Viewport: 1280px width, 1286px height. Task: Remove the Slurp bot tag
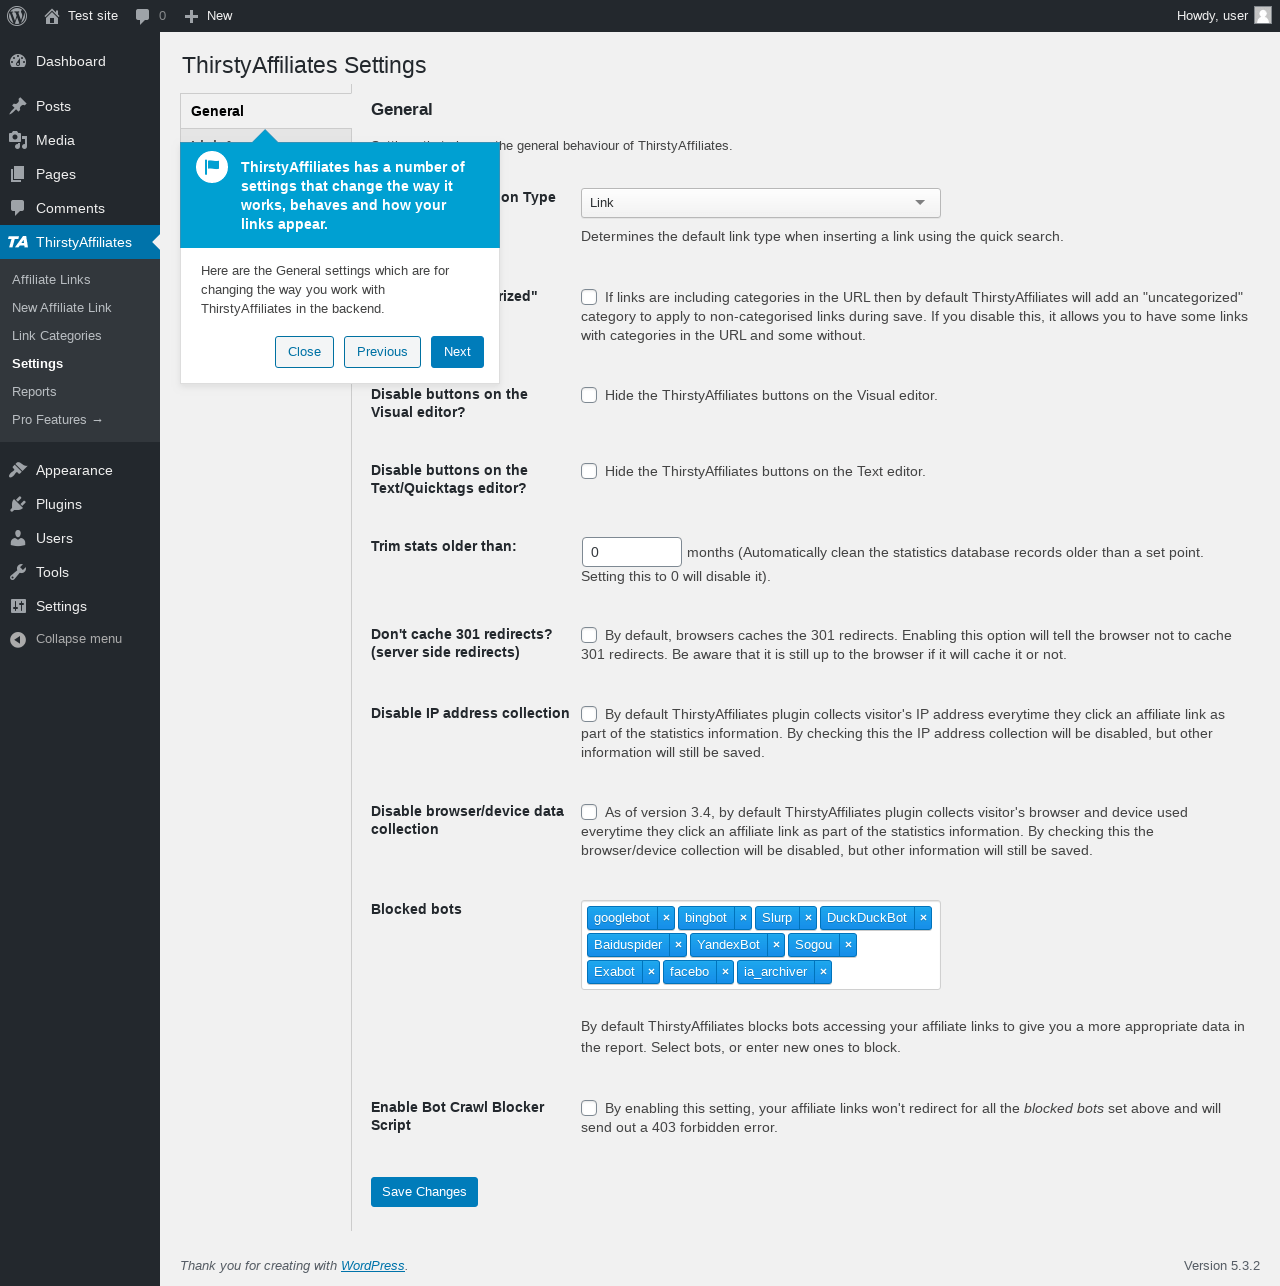pos(808,918)
